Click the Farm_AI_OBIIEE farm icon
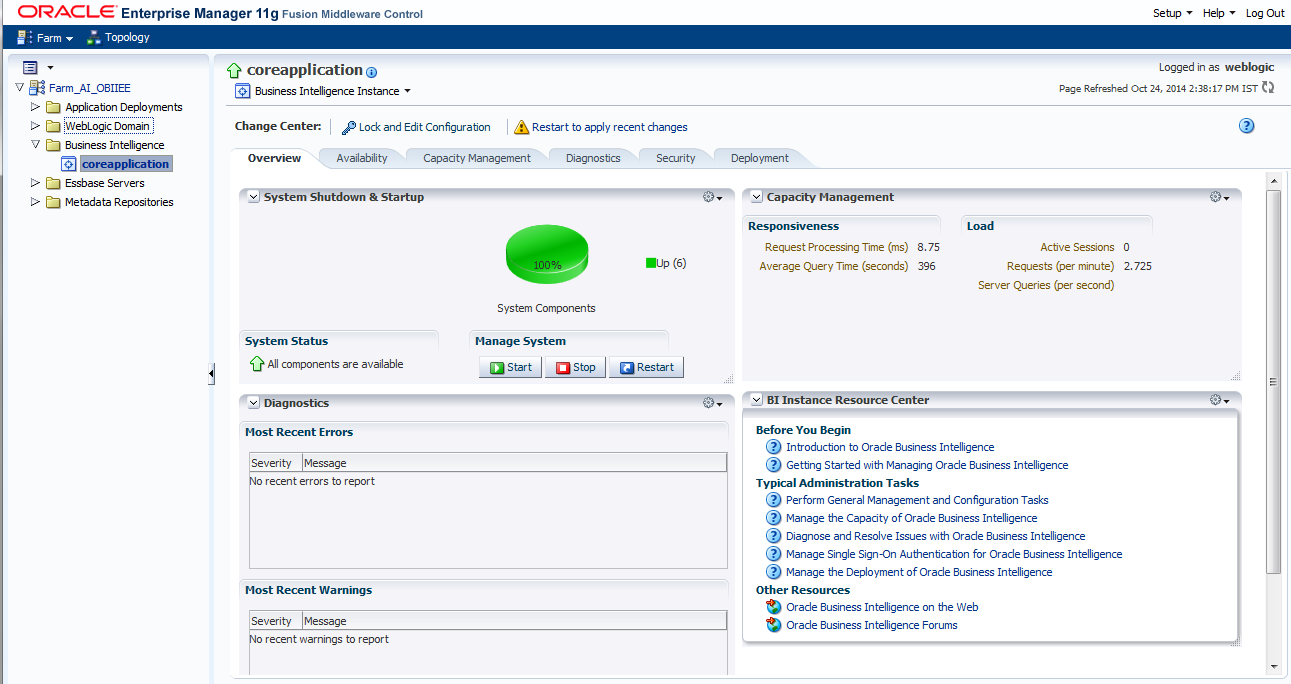Image resolution: width=1291 pixels, height=684 pixels. pos(36,88)
